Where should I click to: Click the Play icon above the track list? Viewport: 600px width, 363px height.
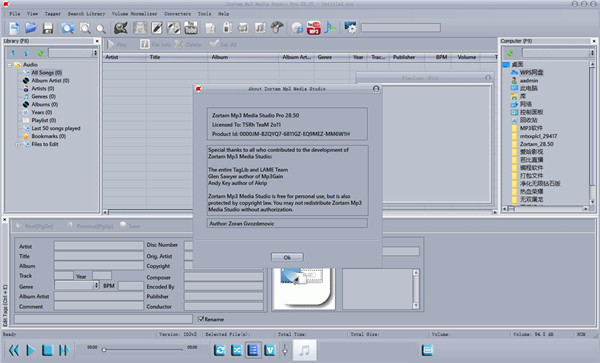(111, 44)
